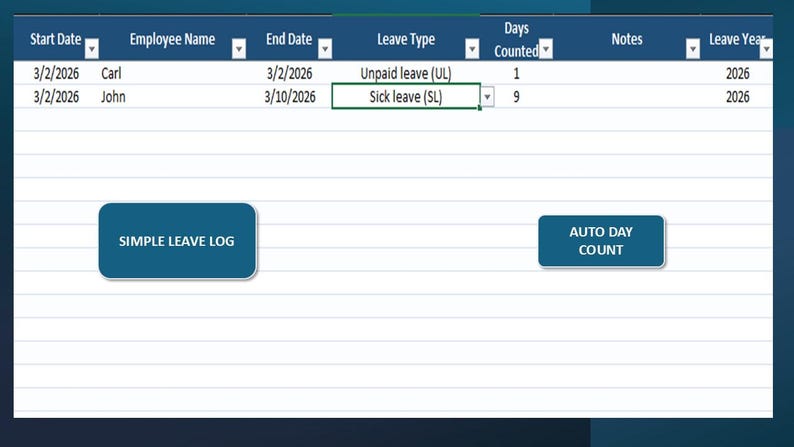Select Carl's leave year 2026 cell
The width and height of the screenshot is (794, 447).
coord(737,73)
